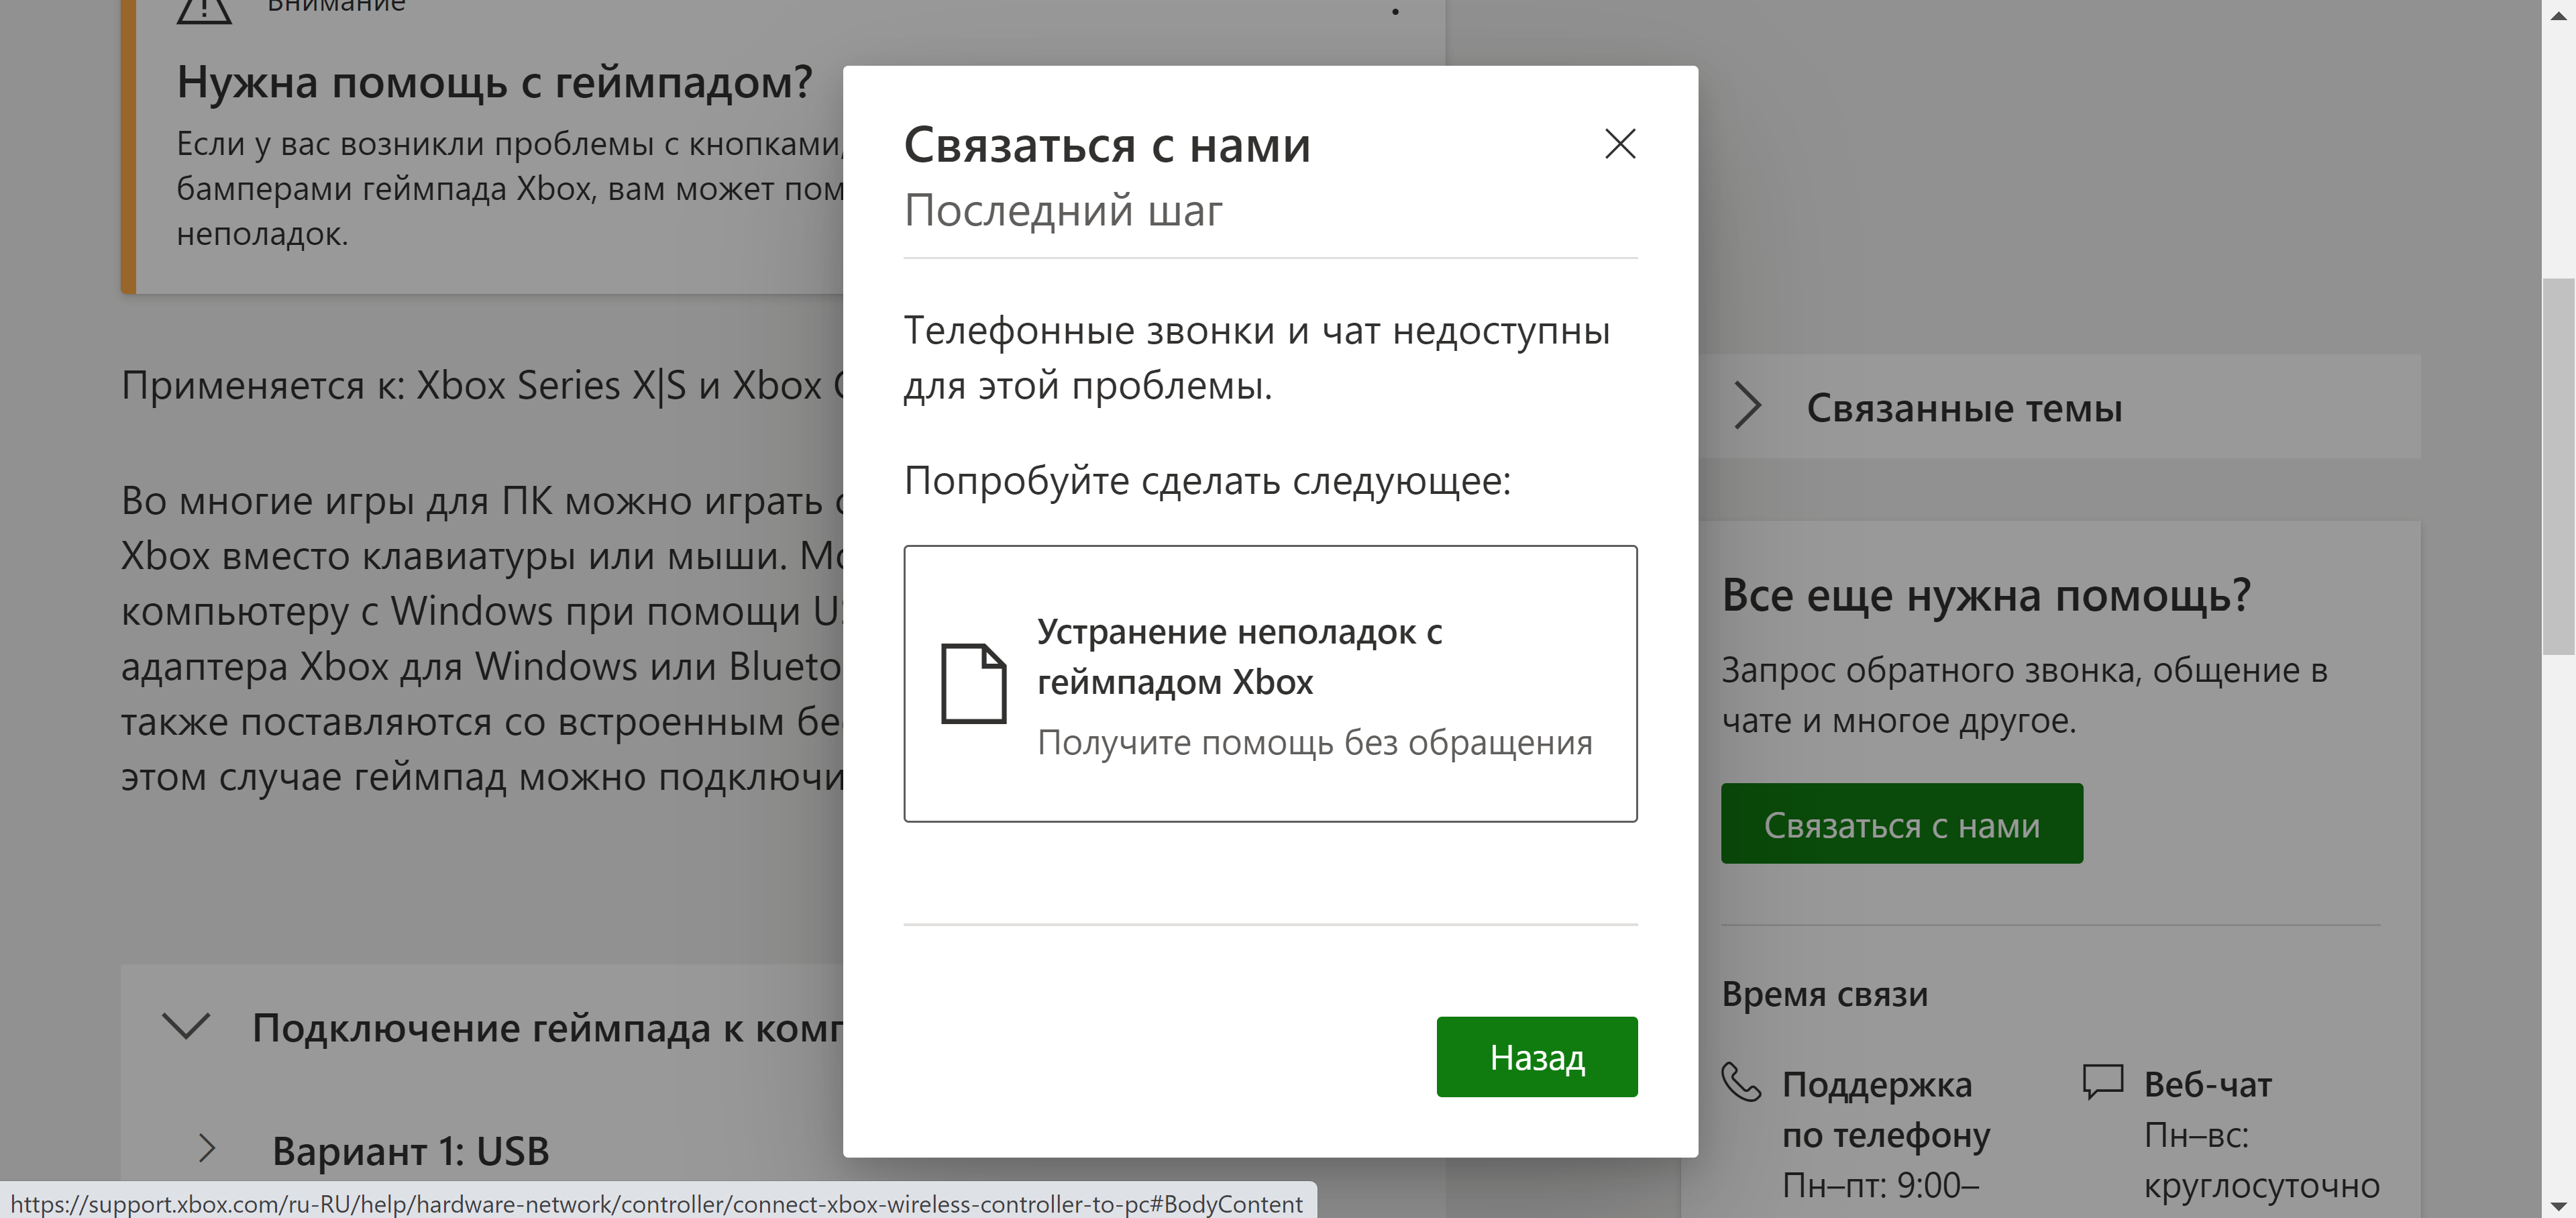This screenshot has height=1218, width=2576.
Task: Open Устранение неполадок с геймпадом Xbox card
Action: (x=1270, y=683)
